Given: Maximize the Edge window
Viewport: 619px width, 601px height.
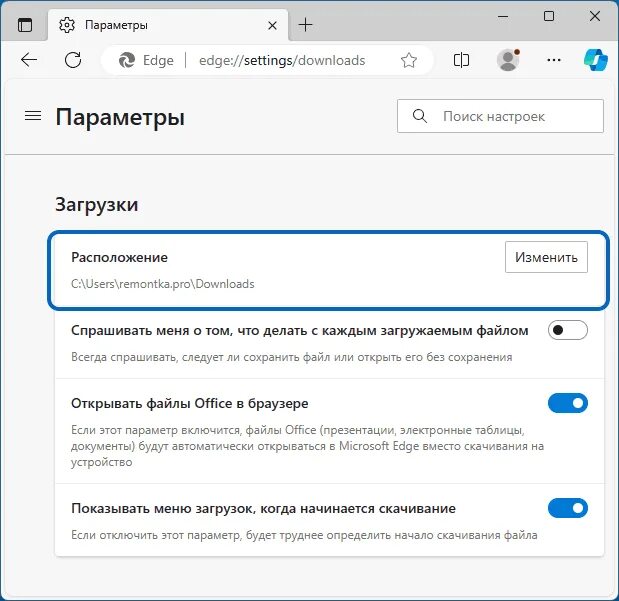Looking at the screenshot, I should tap(549, 17).
